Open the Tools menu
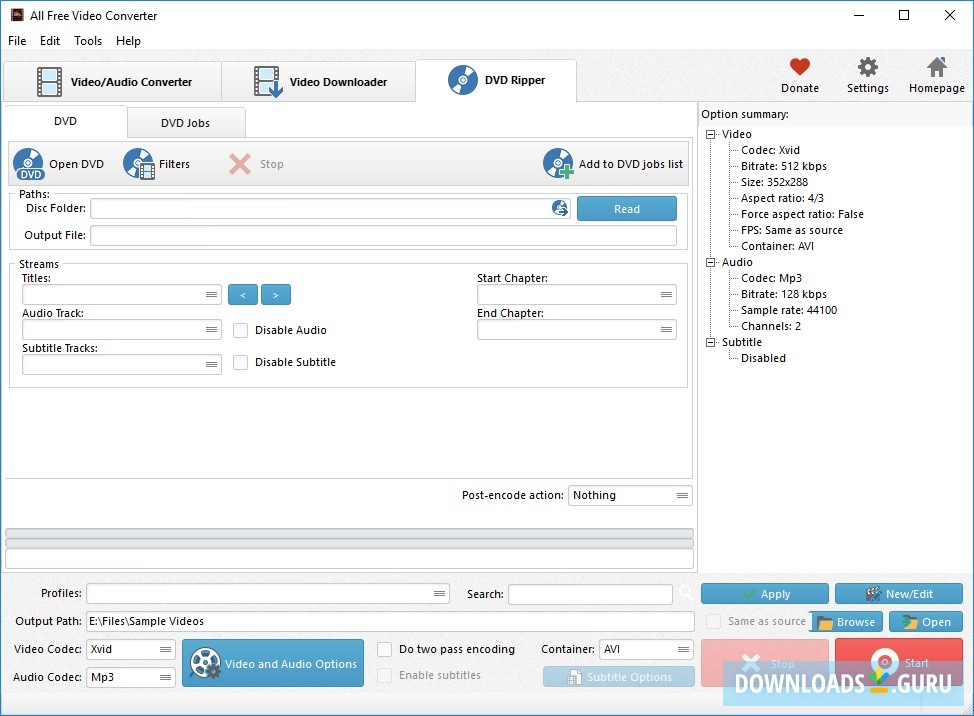 coord(87,41)
